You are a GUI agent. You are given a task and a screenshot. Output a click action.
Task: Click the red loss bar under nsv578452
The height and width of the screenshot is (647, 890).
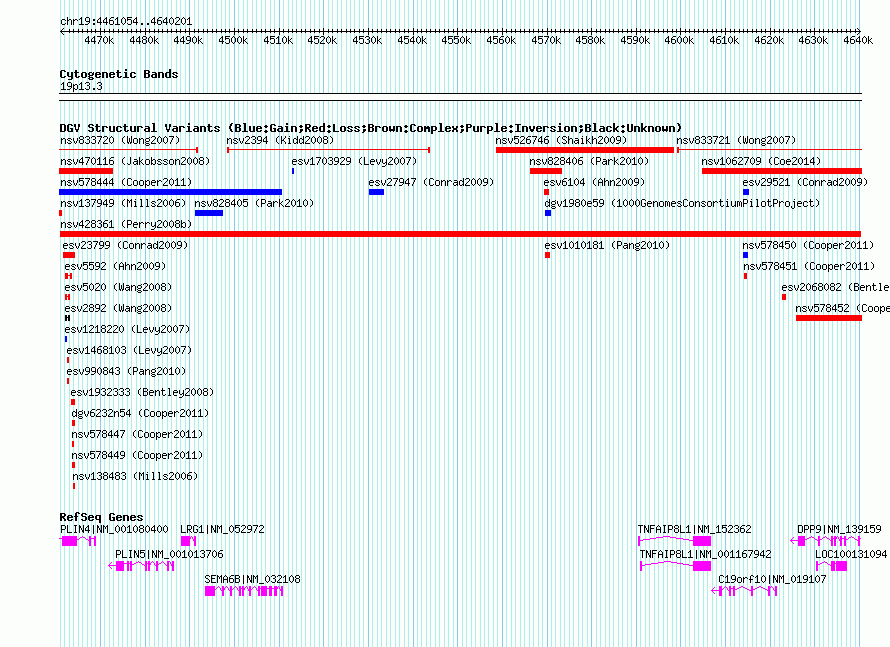coord(829,318)
